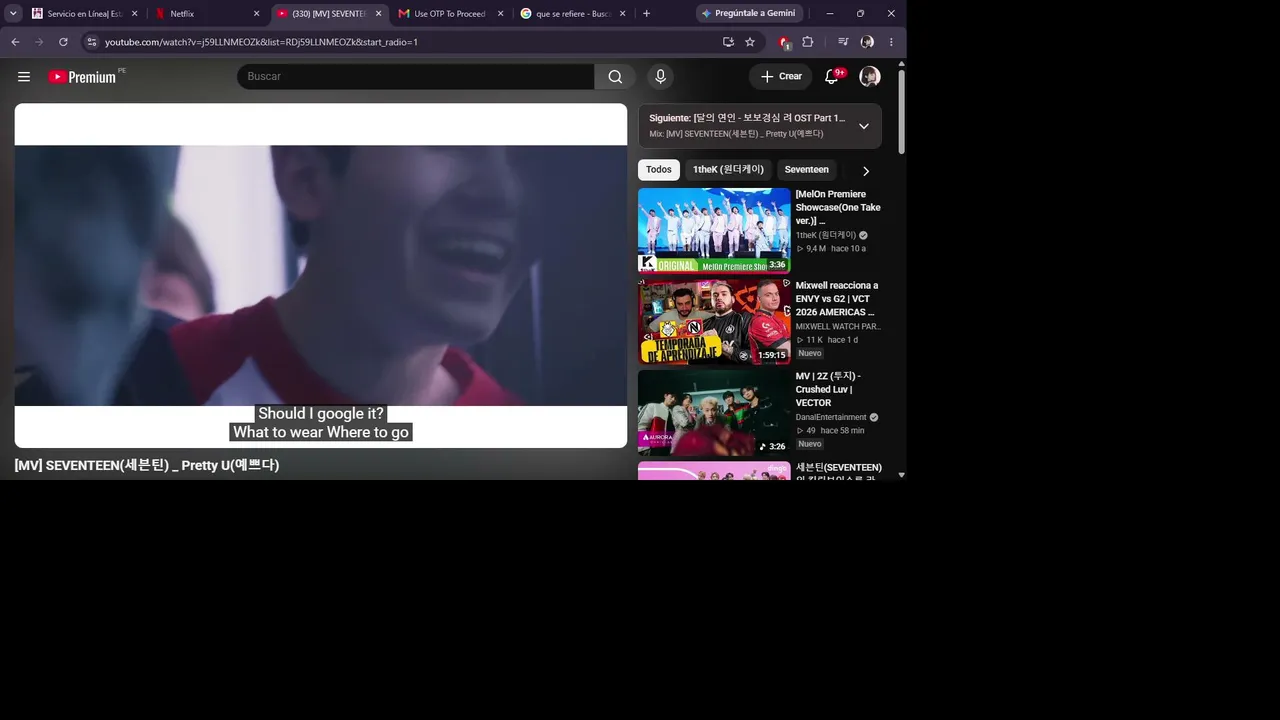Click the MelOn Premiere Showcase thumbnail
The image size is (1280, 720).
pos(714,231)
